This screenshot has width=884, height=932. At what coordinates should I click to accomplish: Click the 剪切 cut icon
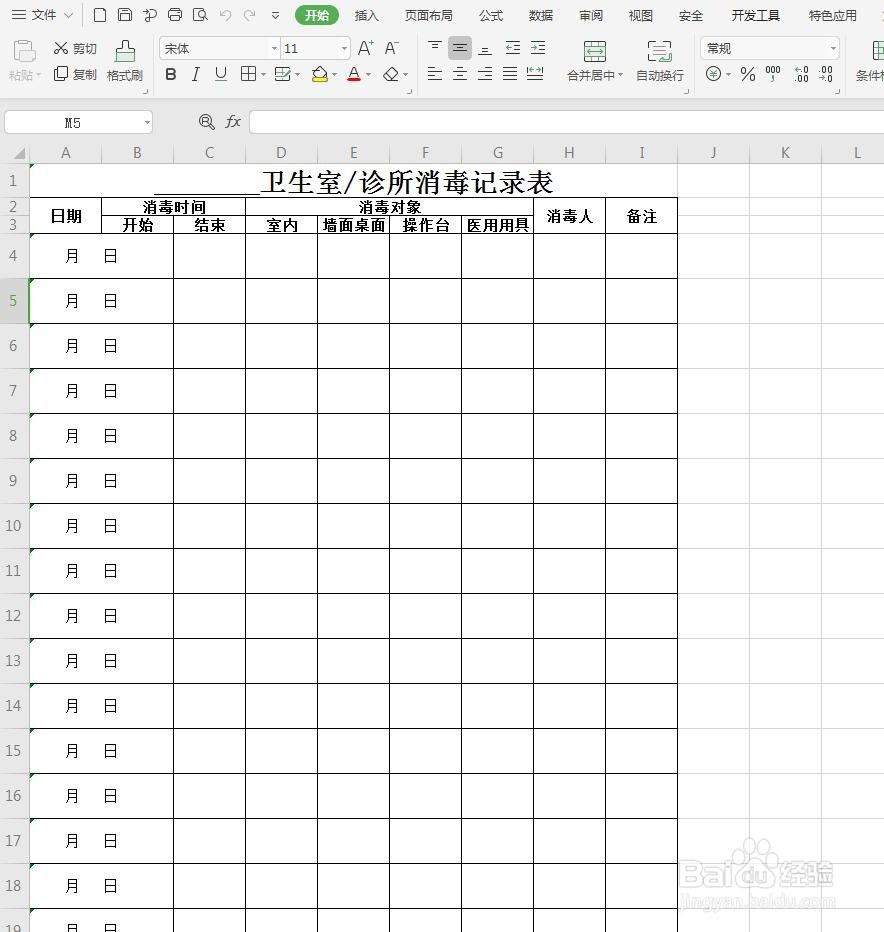click(x=73, y=47)
